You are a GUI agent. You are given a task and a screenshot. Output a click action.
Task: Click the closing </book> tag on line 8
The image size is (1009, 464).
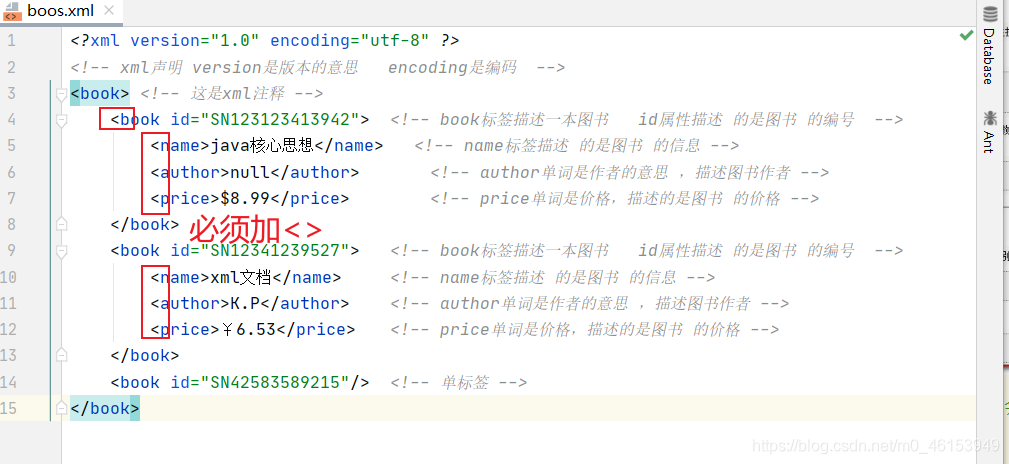pyautogui.click(x=145, y=225)
